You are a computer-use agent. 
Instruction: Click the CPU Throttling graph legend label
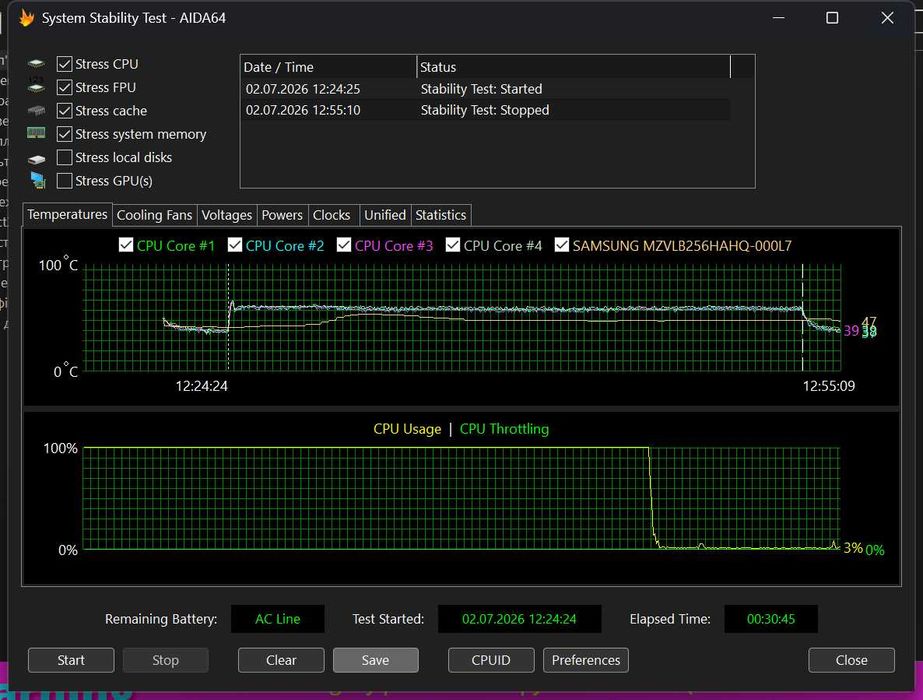[504, 429]
